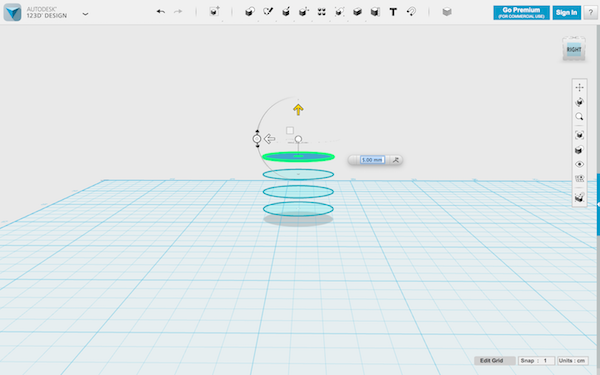Toggle sketches visibility in the navigation bar
The image size is (600, 375).
(579, 179)
